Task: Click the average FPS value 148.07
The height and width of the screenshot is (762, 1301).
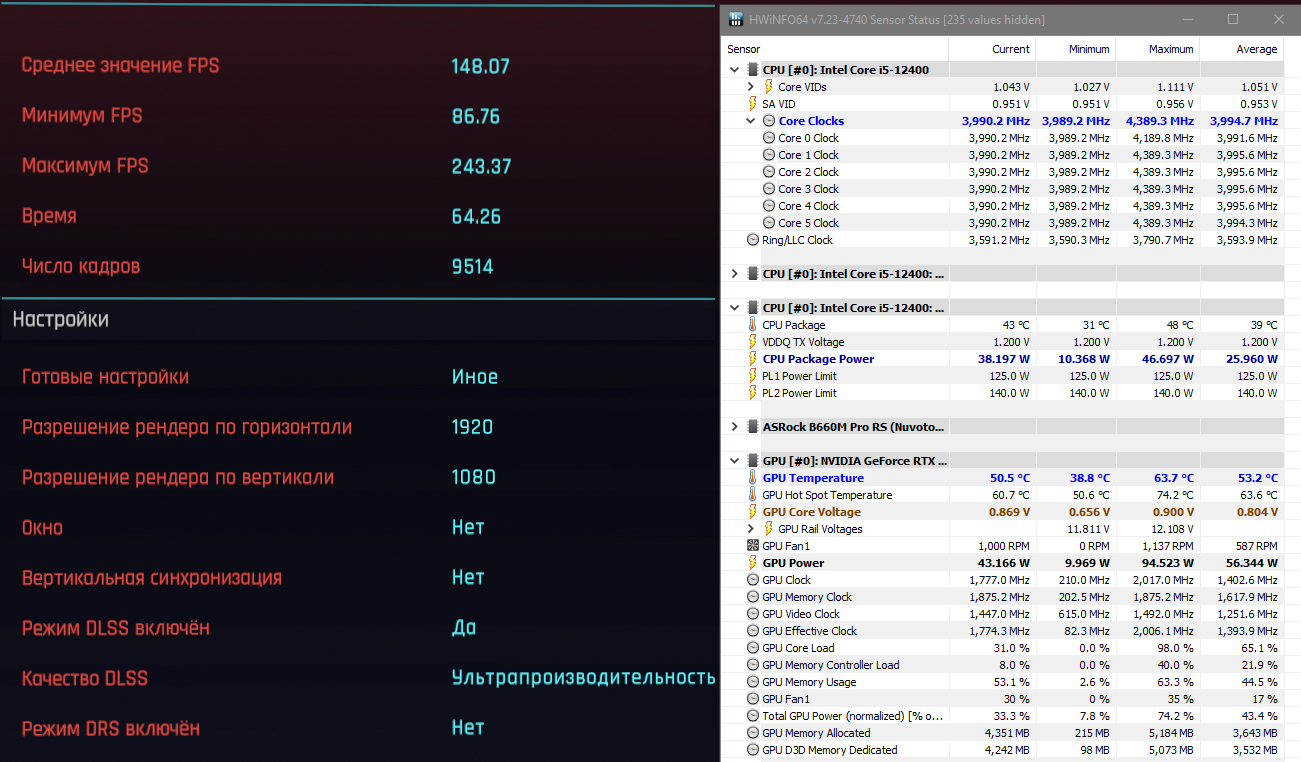Action: click(480, 66)
